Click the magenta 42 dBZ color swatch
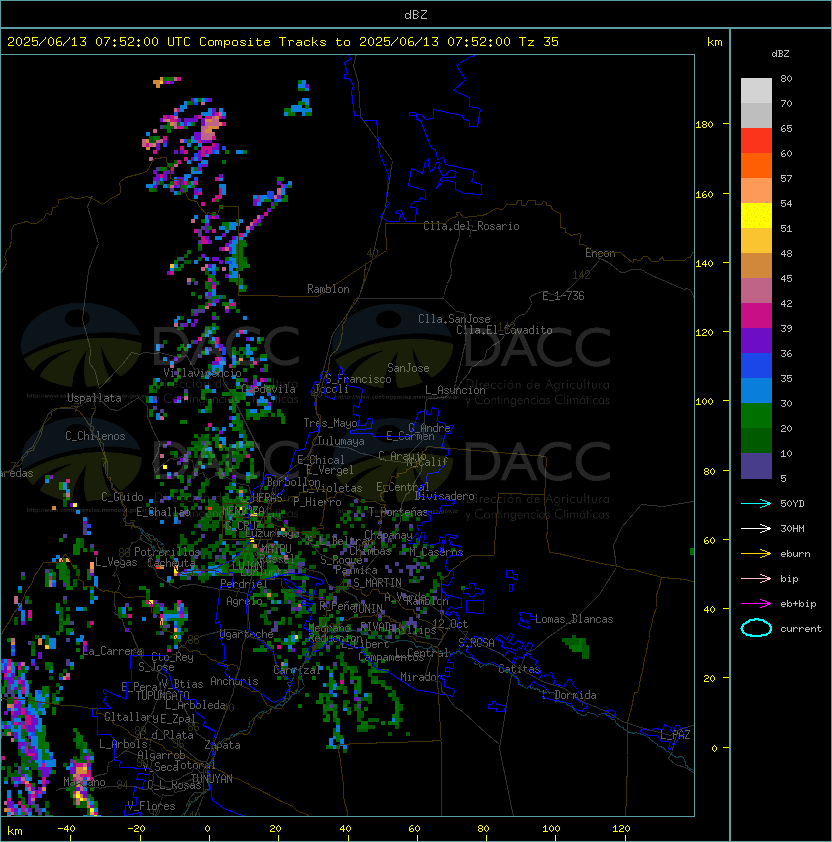The image size is (832, 842). (x=756, y=315)
